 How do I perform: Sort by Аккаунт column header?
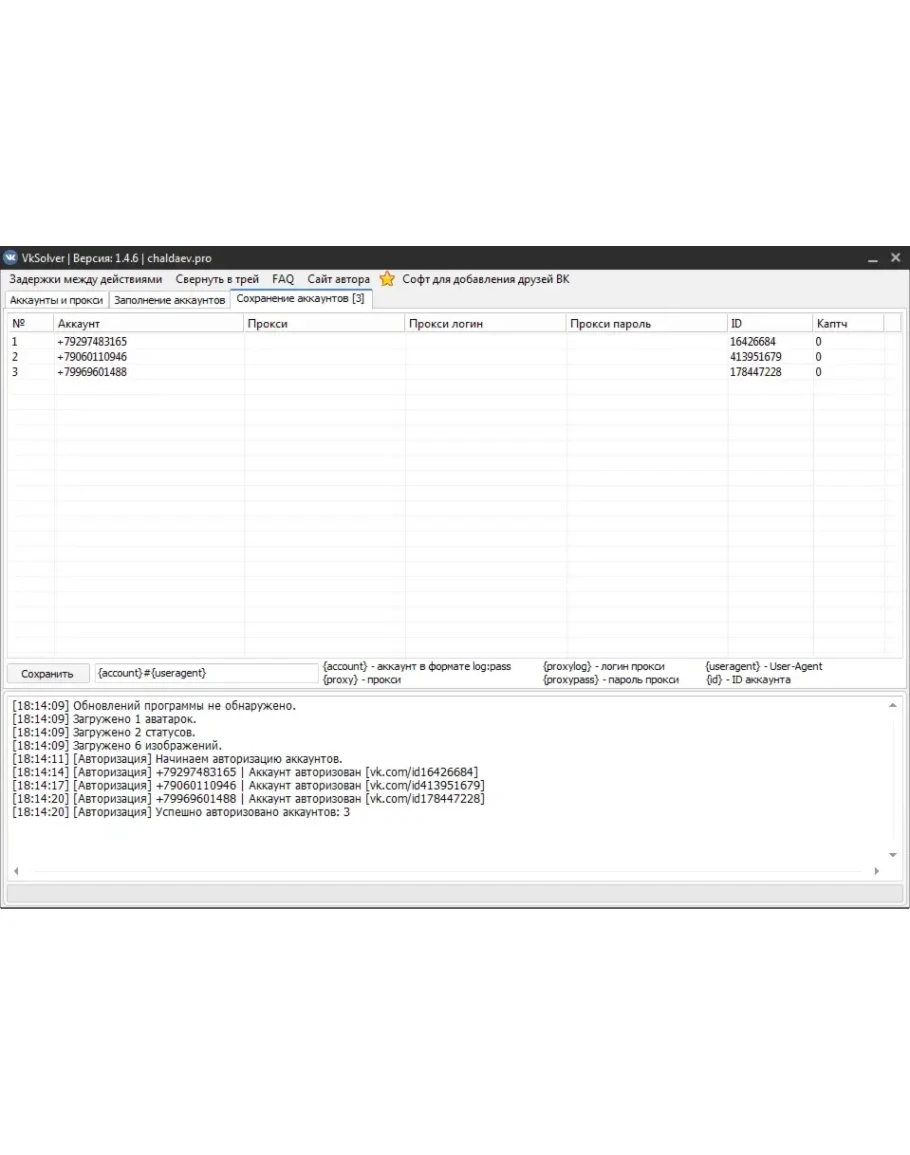click(x=148, y=324)
